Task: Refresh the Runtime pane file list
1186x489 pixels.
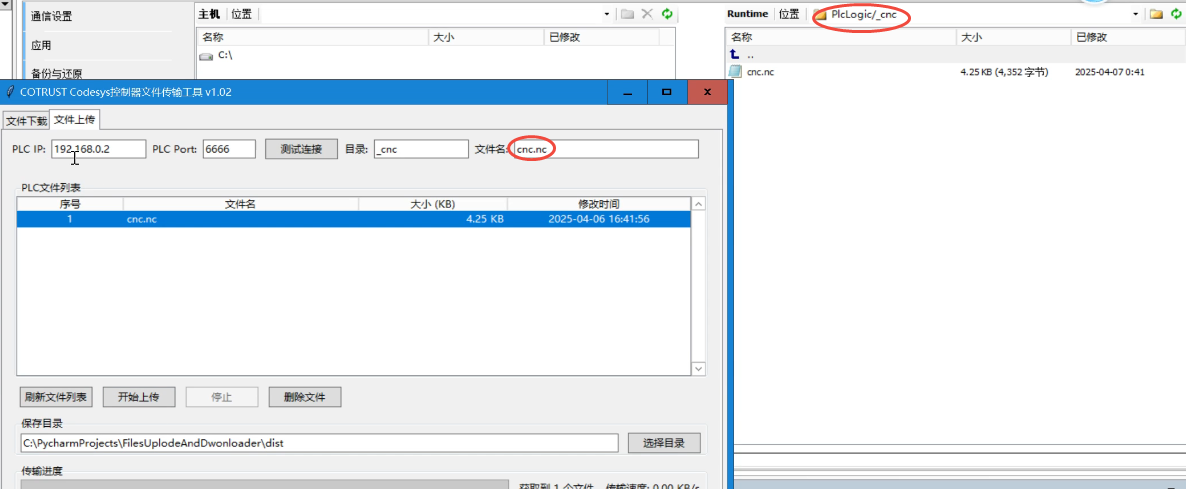Action: [x=1178, y=14]
